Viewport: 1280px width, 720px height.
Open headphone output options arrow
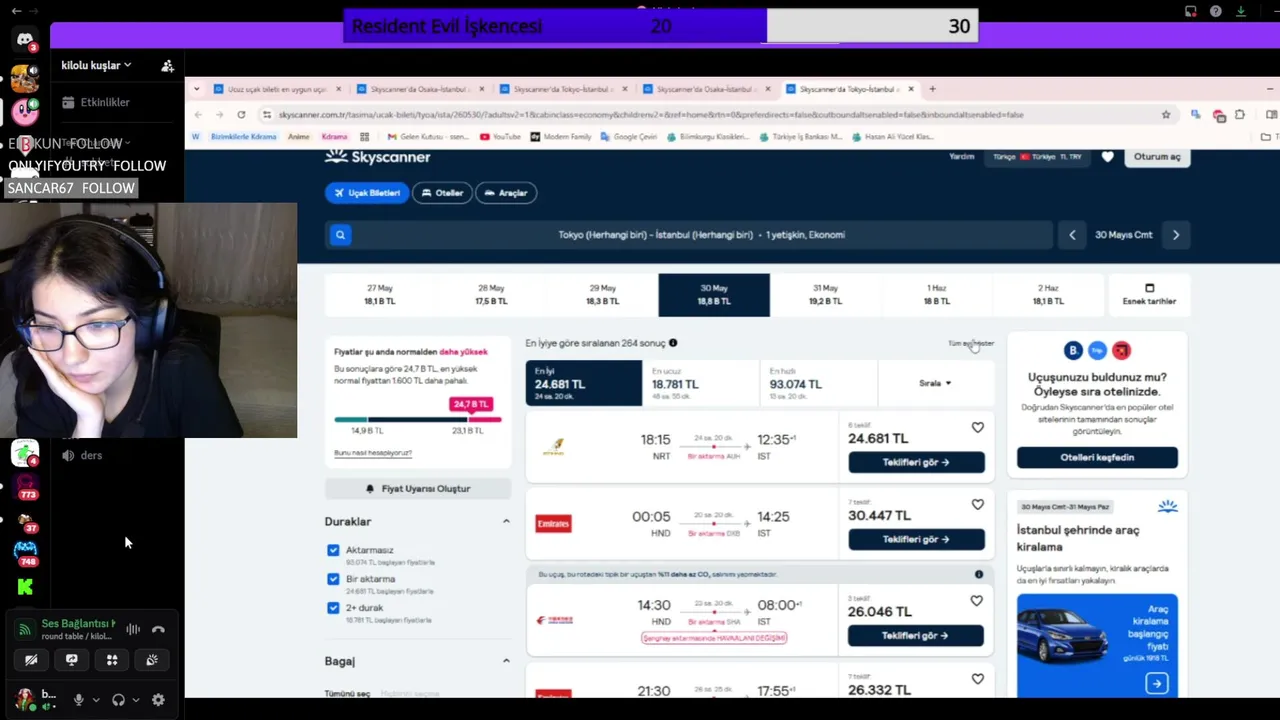[x=136, y=700]
